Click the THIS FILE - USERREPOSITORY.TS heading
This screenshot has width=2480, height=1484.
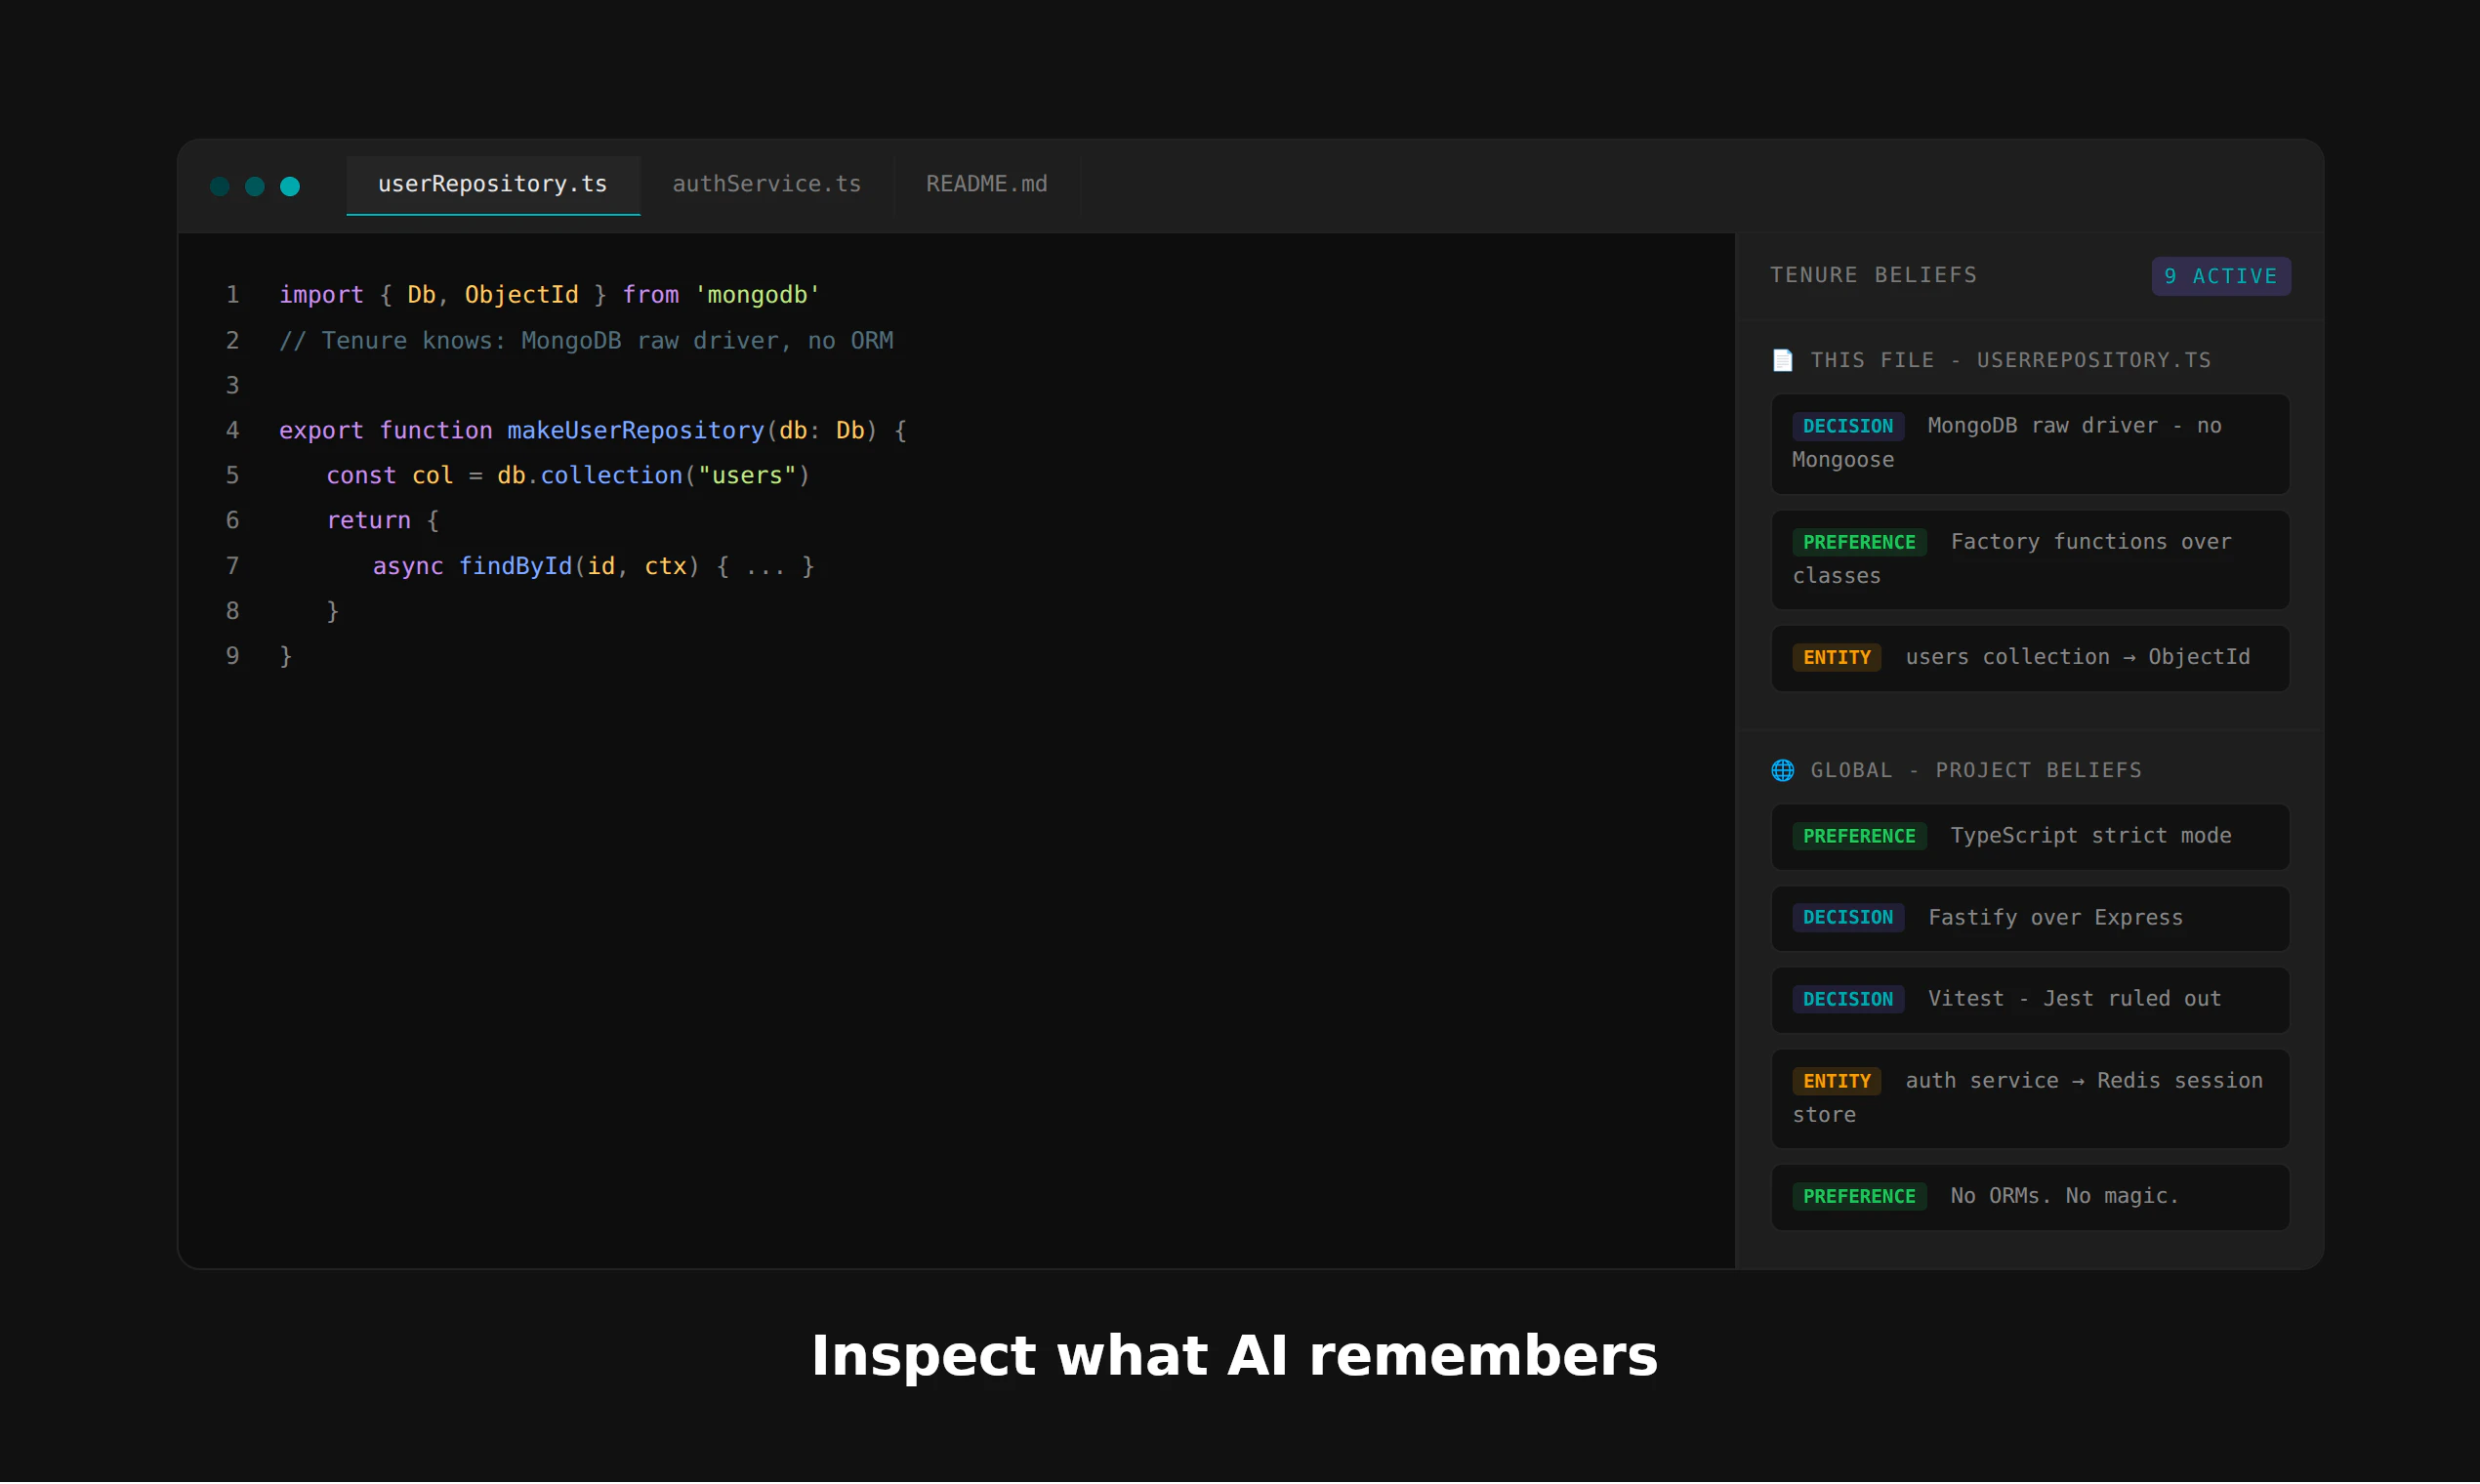[x=2010, y=361]
